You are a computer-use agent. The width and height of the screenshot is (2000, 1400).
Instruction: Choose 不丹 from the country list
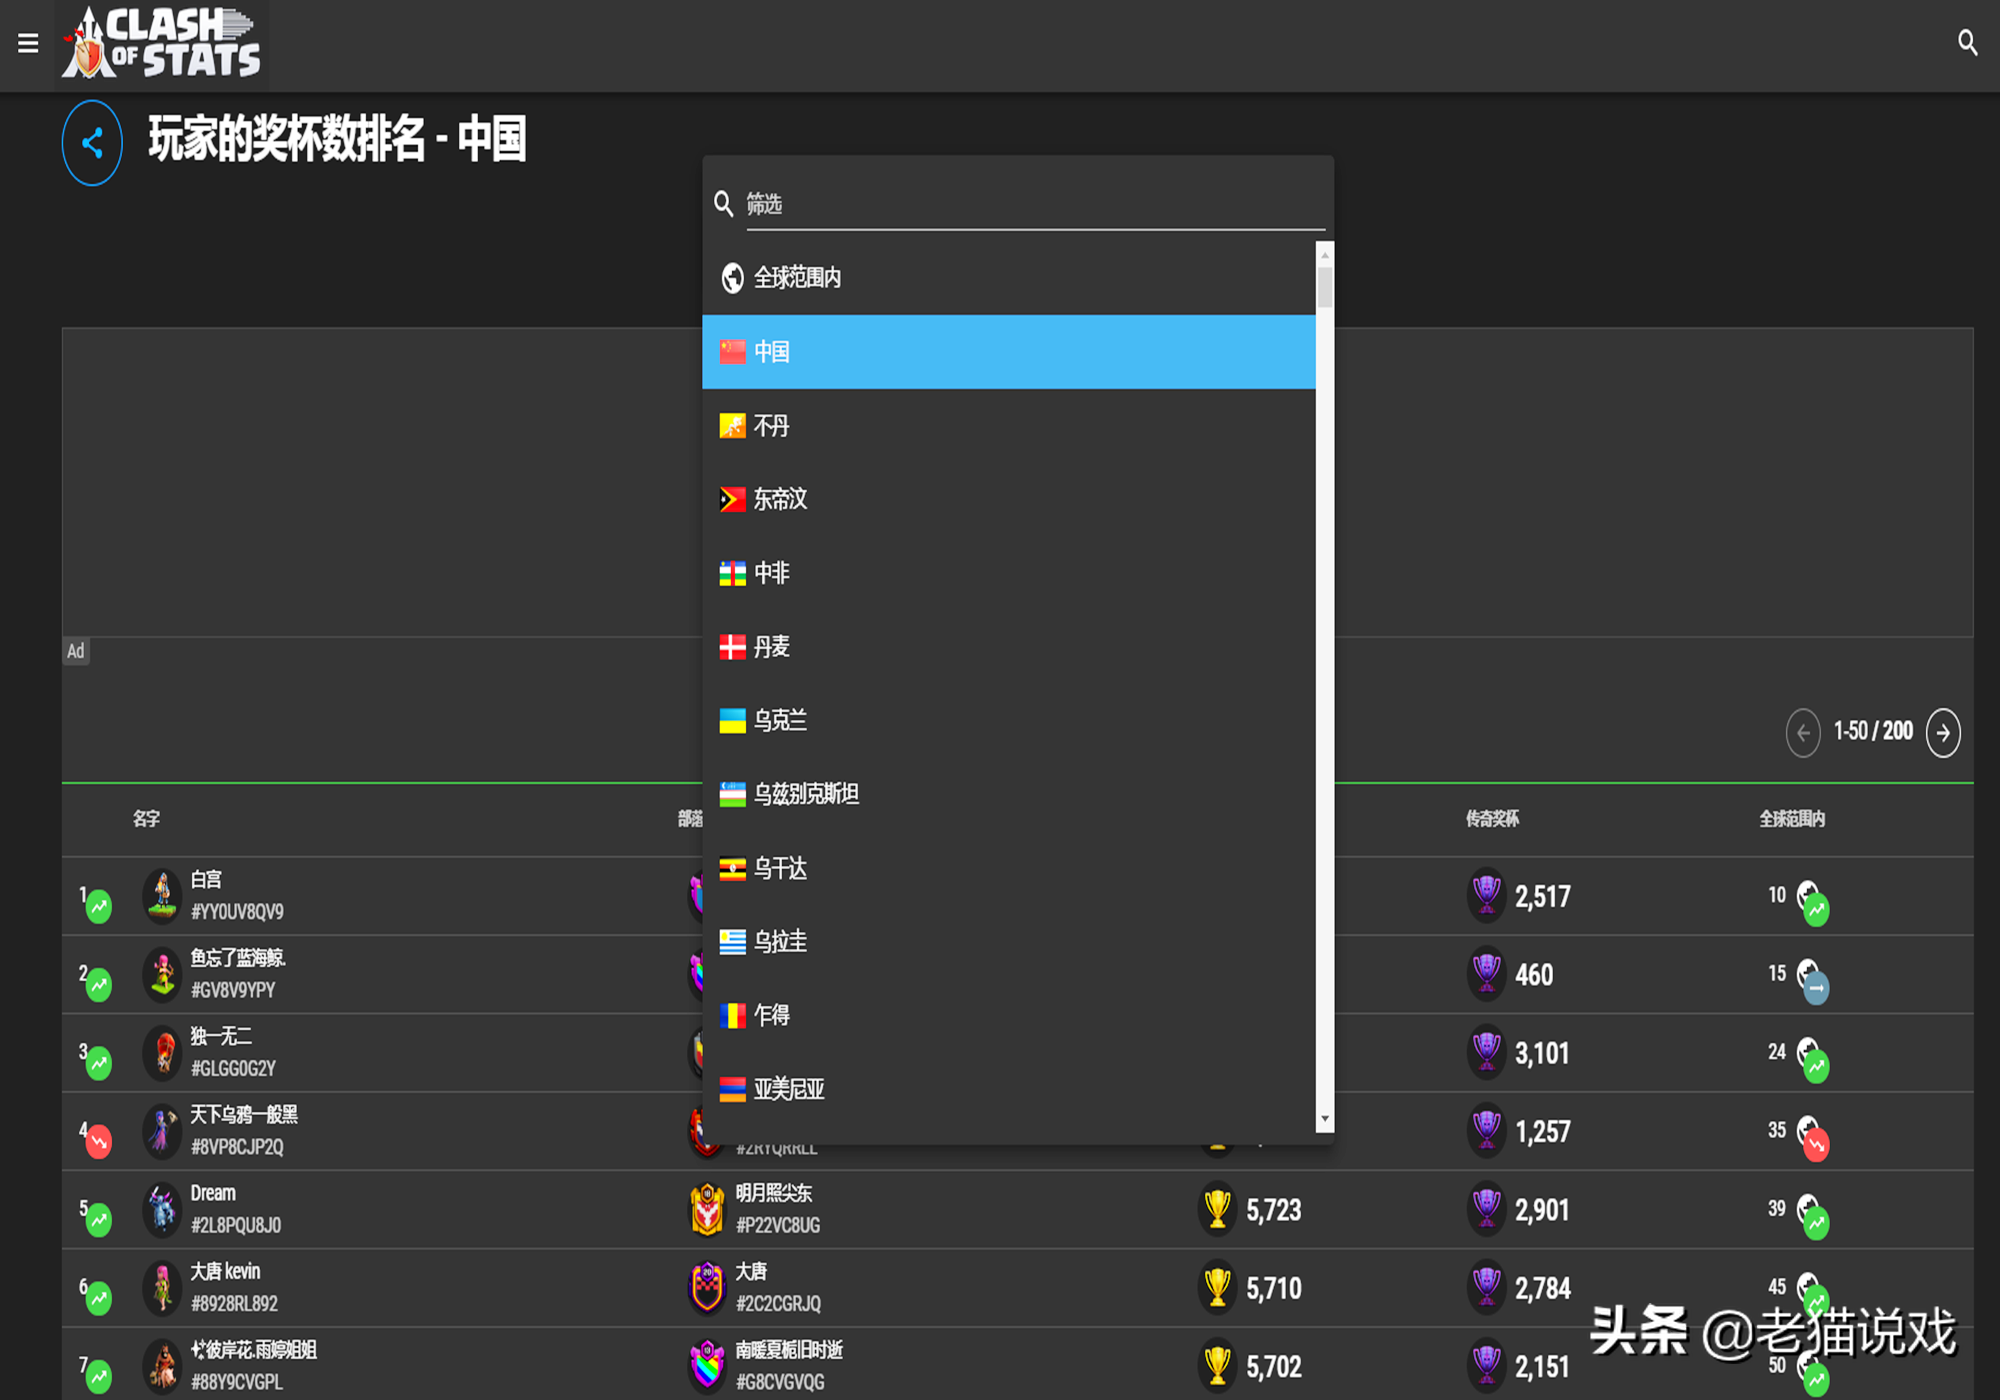click(x=1009, y=426)
